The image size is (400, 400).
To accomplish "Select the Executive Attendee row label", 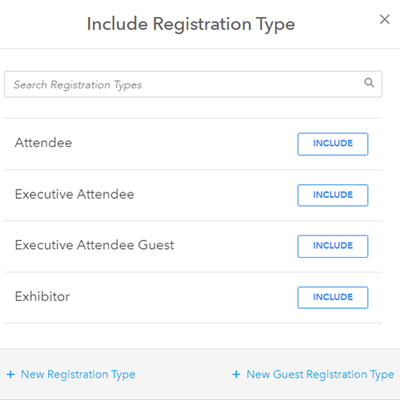I will (x=74, y=194).
